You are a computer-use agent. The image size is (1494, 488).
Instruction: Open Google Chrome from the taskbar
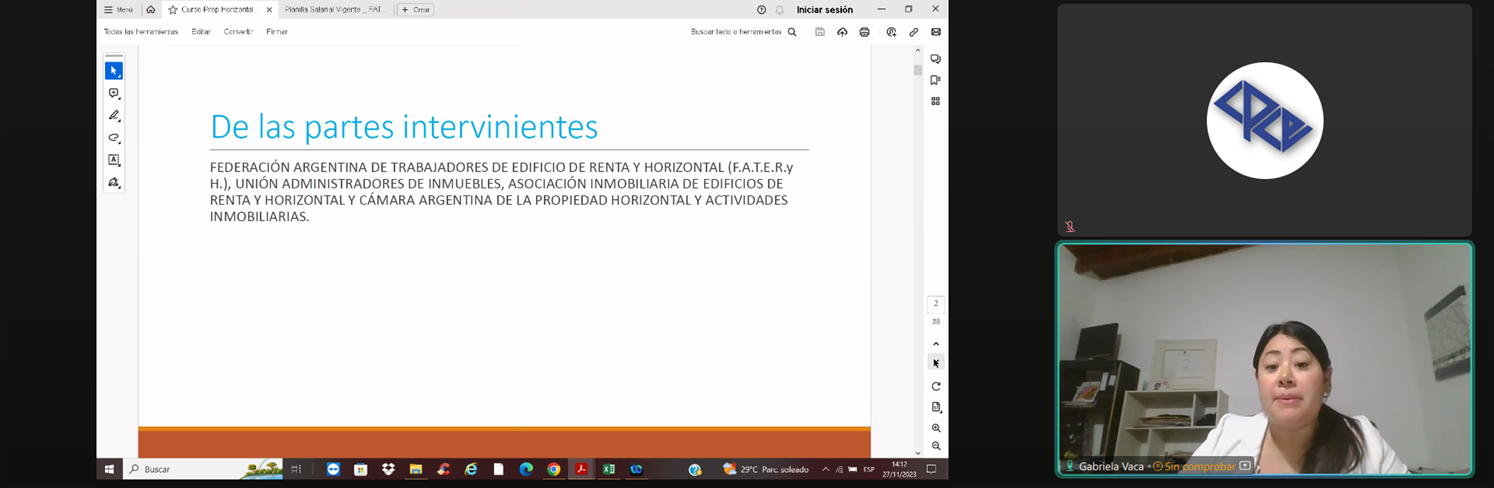[x=554, y=469]
